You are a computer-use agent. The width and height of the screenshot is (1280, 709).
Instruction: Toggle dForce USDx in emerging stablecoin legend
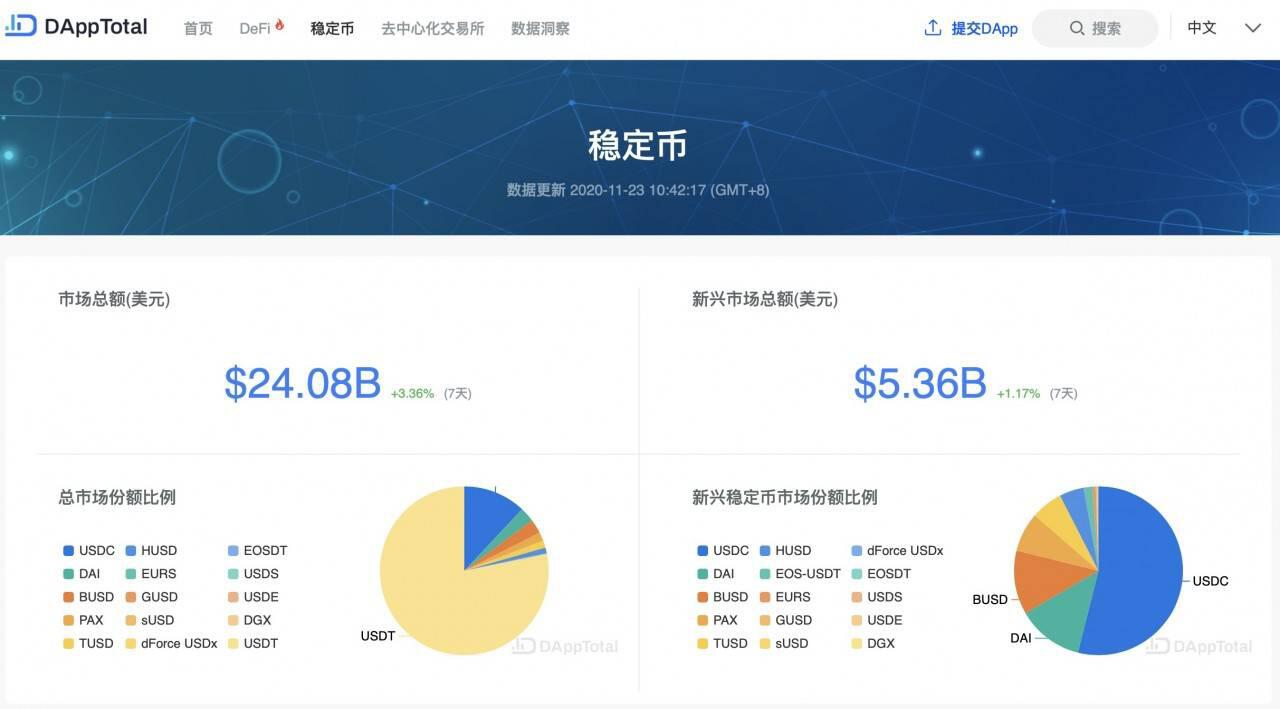[897, 550]
